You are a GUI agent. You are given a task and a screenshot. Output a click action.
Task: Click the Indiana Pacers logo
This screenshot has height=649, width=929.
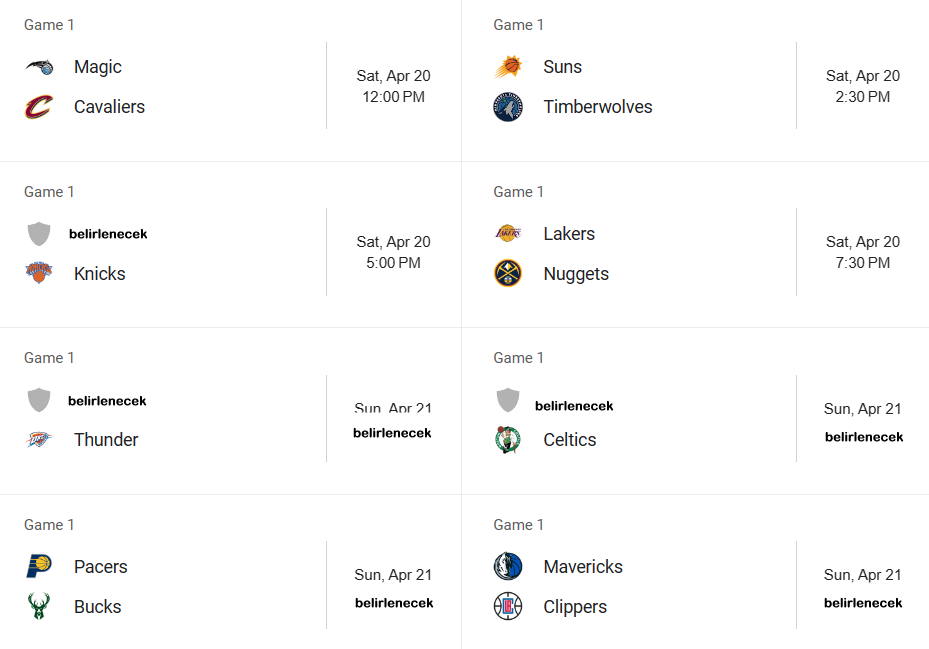tap(39, 566)
